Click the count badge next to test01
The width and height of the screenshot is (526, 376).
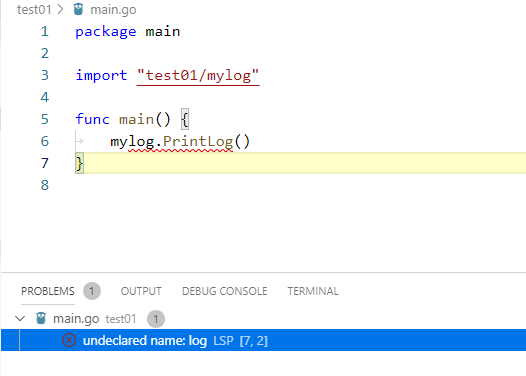pyautogui.click(x=156, y=319)
